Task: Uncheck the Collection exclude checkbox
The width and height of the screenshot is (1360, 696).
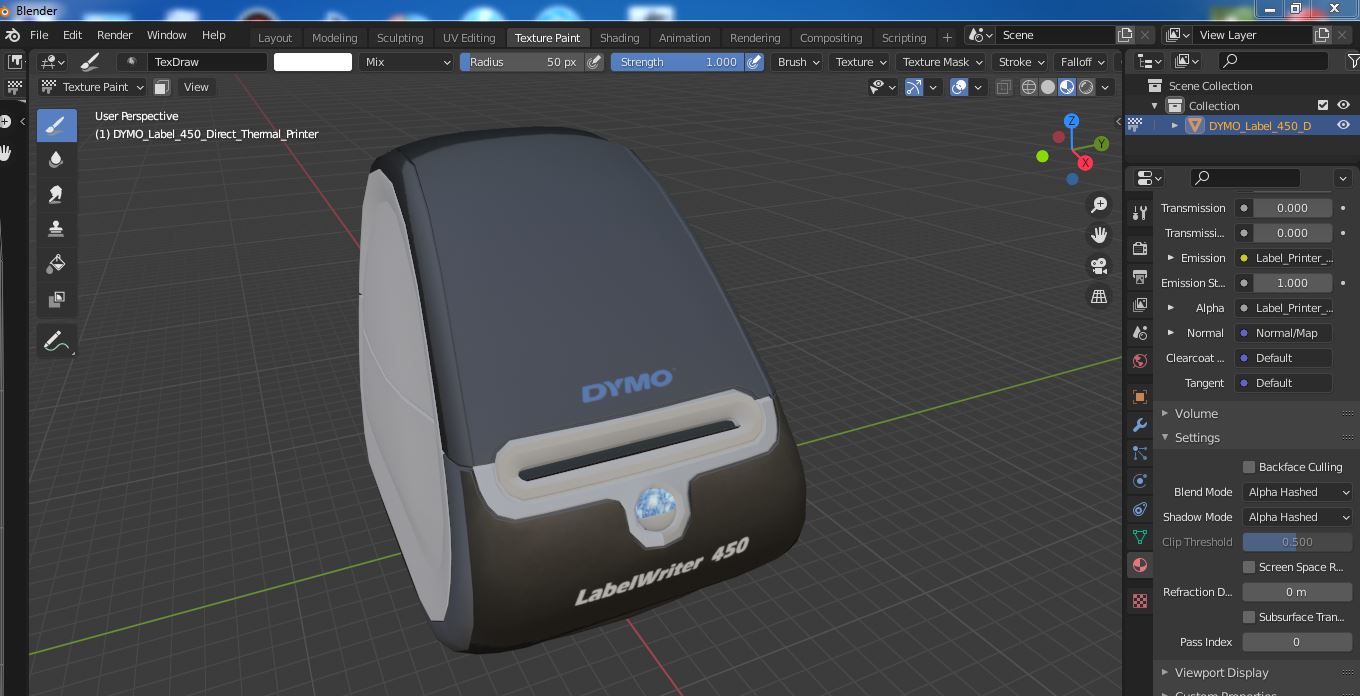Action: coord(1323,105)
